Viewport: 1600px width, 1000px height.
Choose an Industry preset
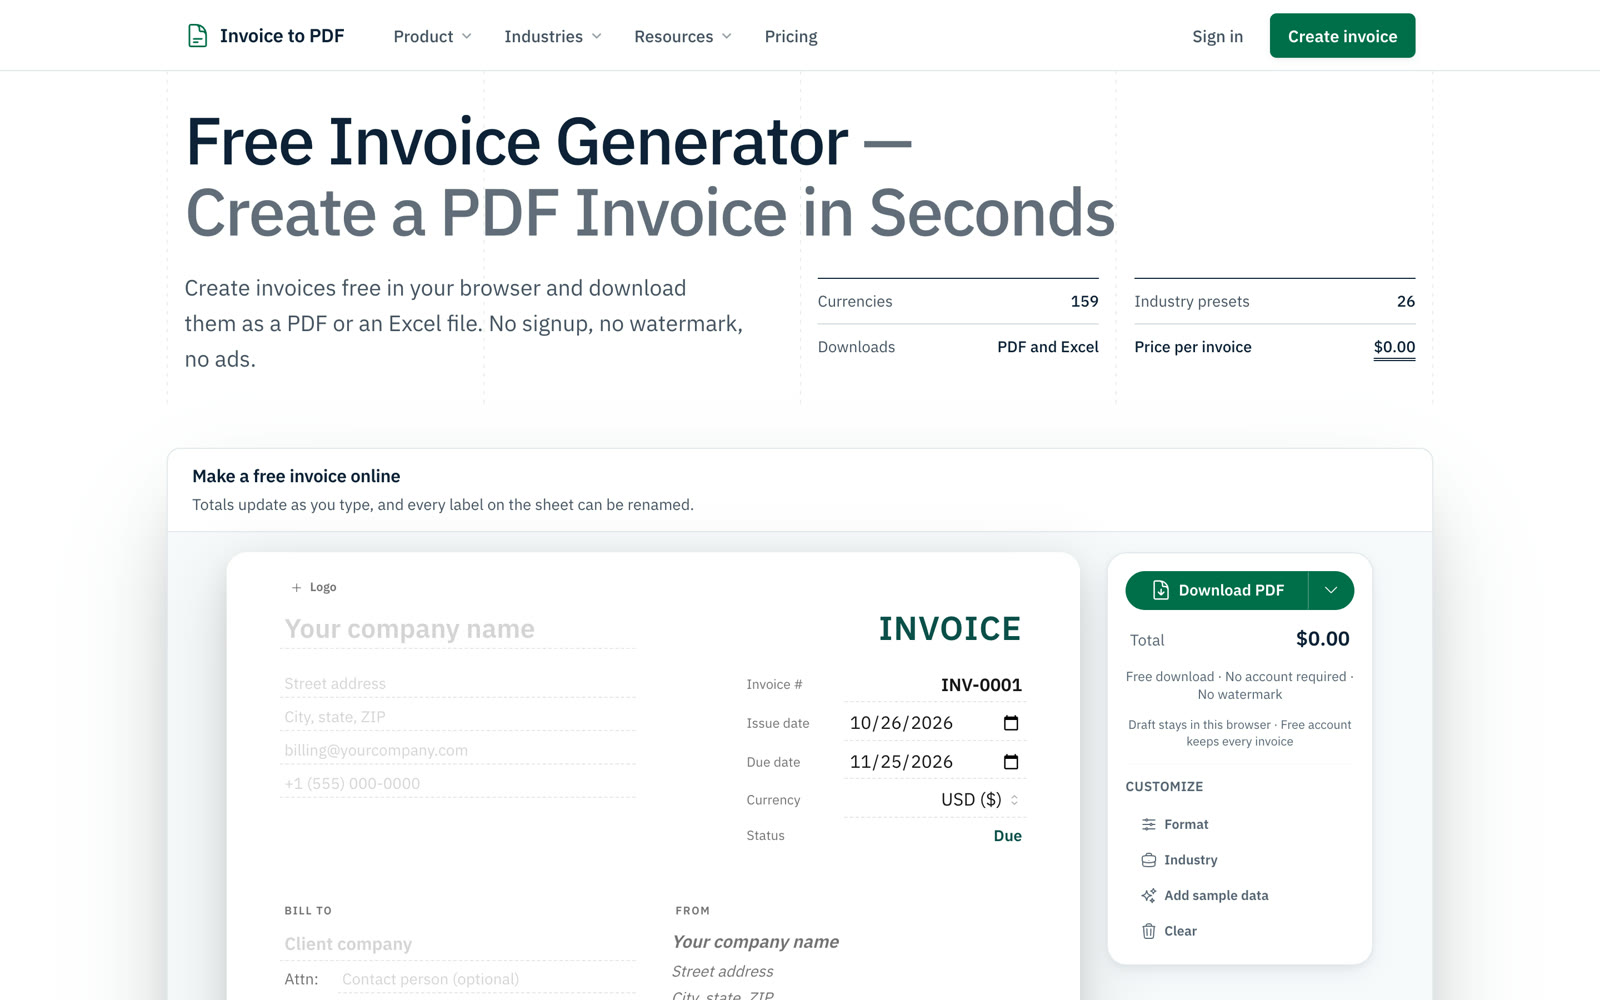click(x=1179, y=860)
